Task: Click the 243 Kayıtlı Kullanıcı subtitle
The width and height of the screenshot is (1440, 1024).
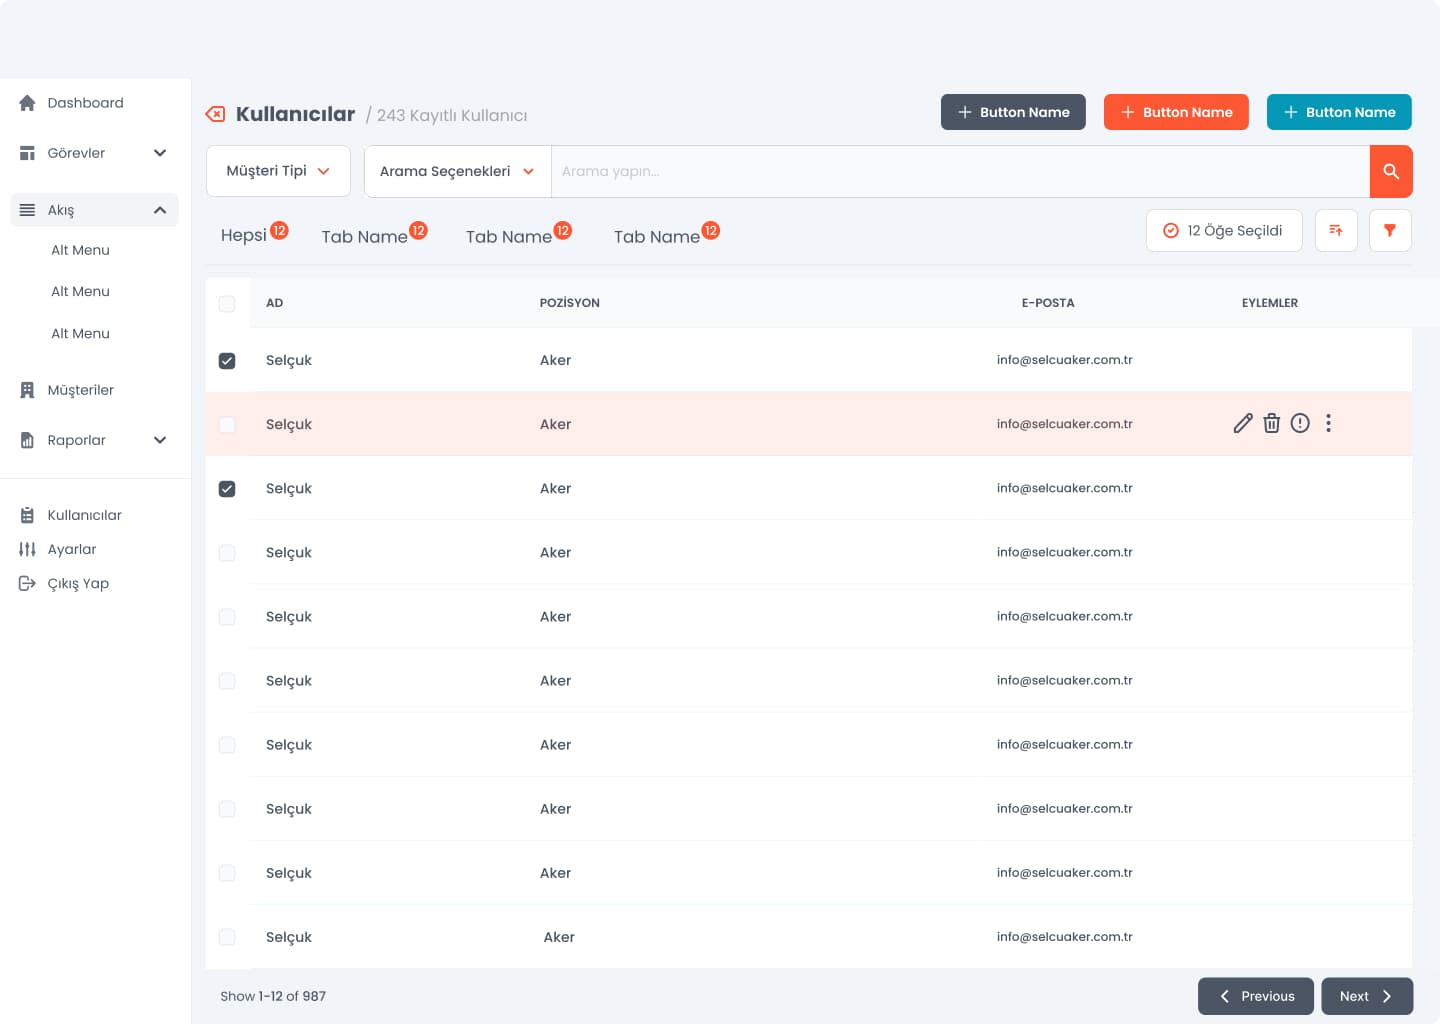Action: pos(452,115)
